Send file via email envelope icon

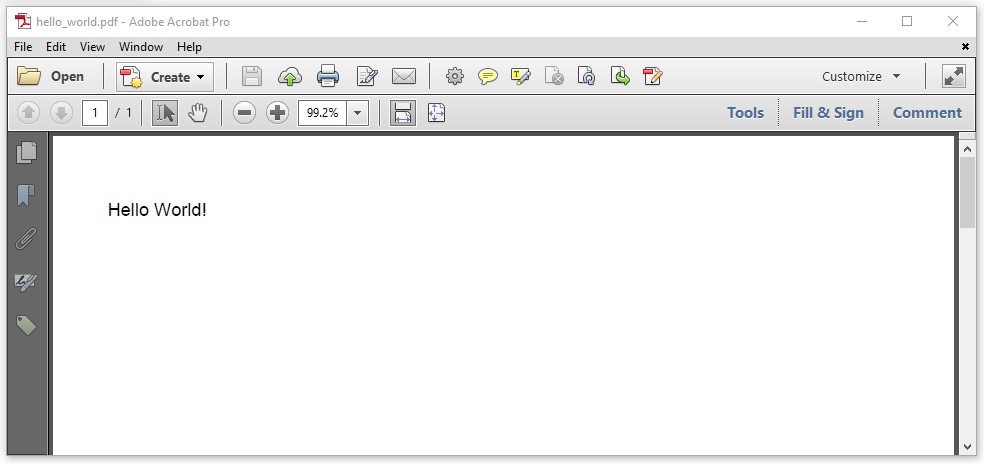coord(404,77)
